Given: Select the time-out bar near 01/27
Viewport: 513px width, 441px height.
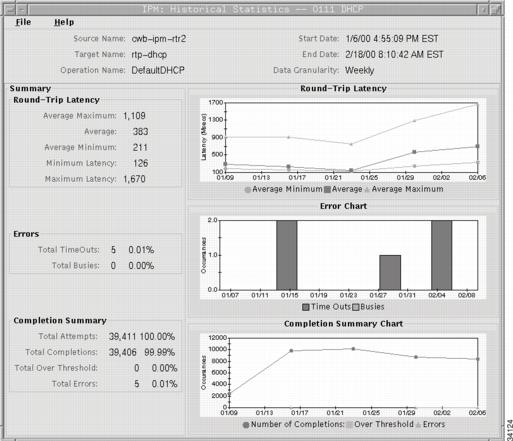Looking at the screenshot, I should click(x=390, y=273).
